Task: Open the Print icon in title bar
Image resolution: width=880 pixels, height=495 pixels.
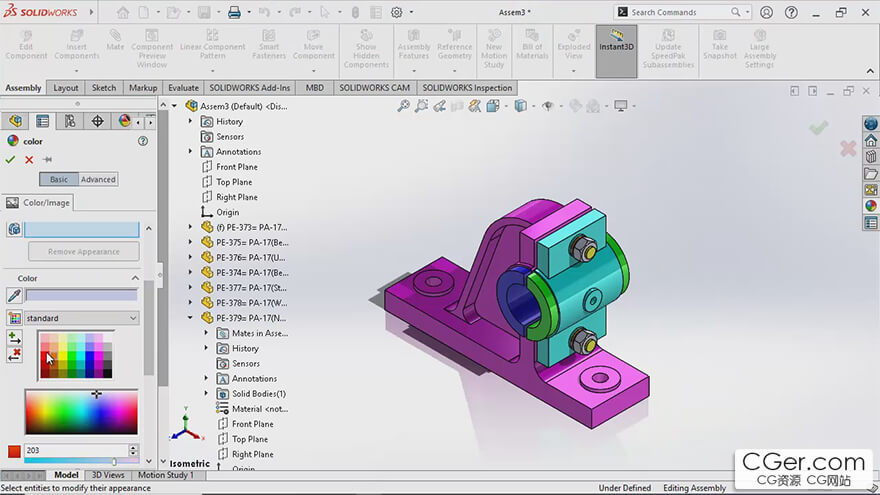Action: [x=234, y=12]
